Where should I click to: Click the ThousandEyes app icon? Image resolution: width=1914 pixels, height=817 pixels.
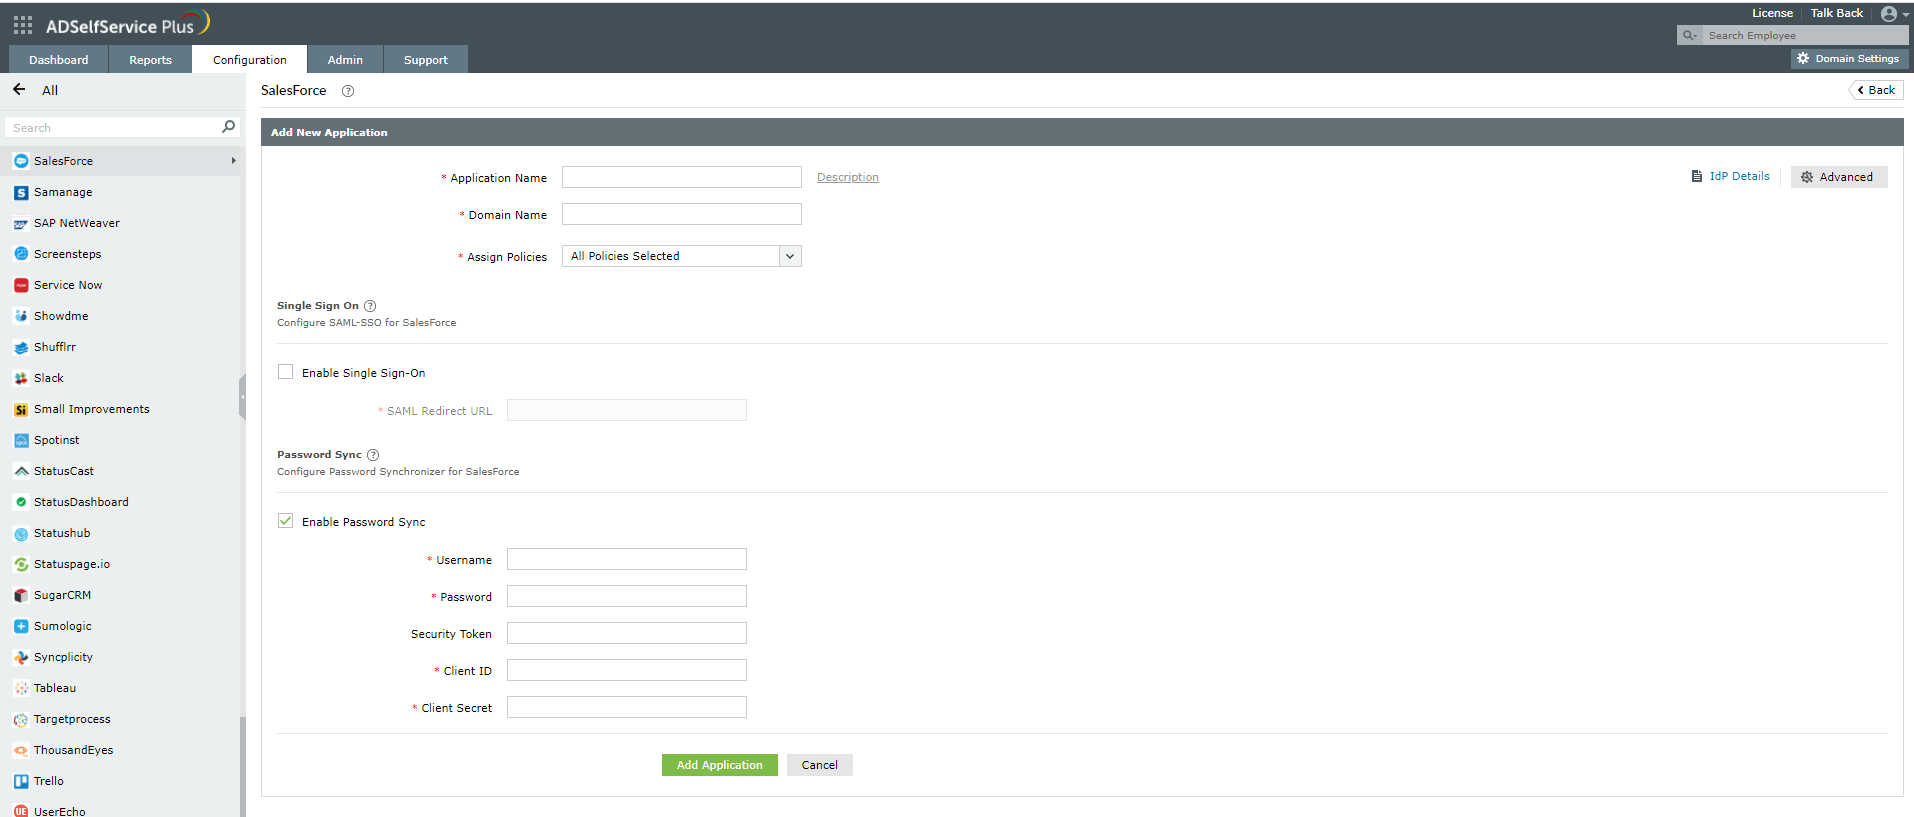pyautogui.click(x=21, y=750)
